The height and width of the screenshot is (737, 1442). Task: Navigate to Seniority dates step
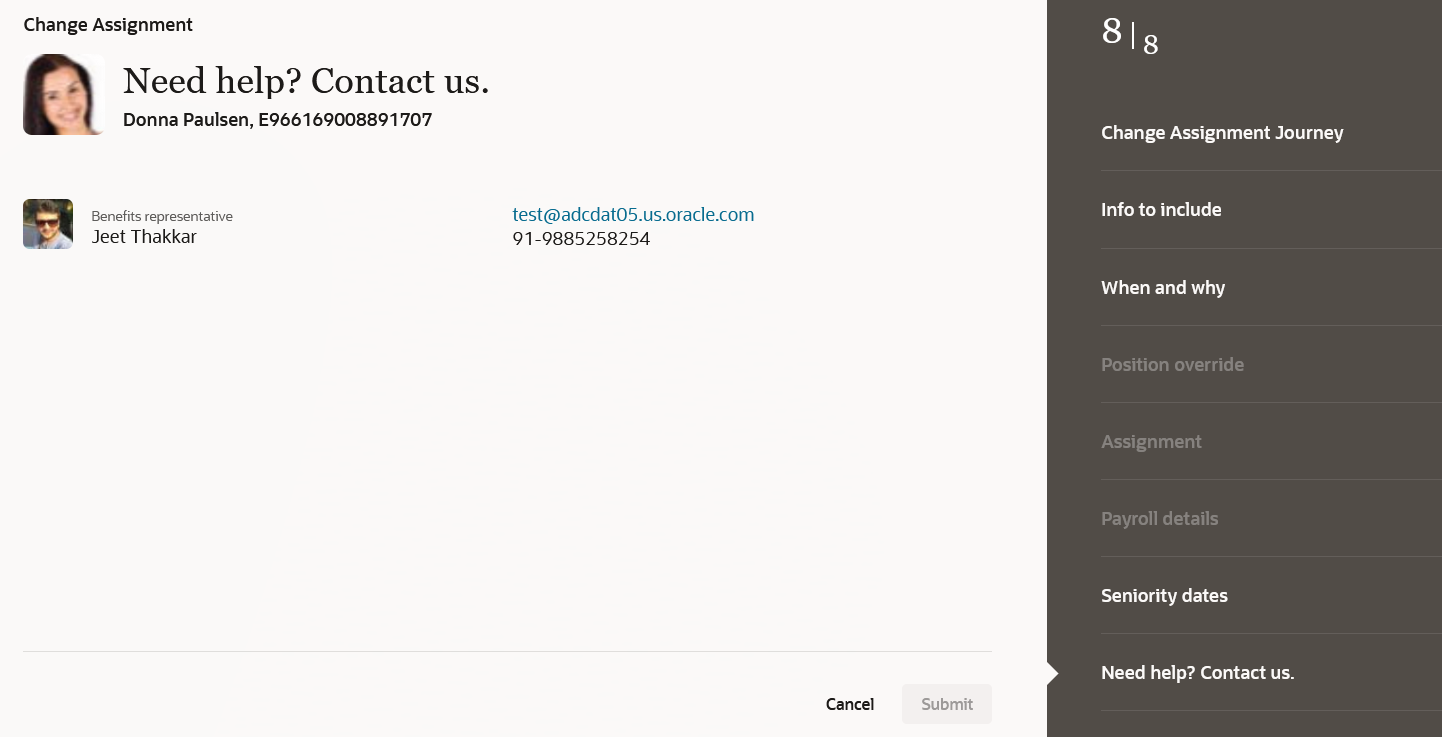1164,595
